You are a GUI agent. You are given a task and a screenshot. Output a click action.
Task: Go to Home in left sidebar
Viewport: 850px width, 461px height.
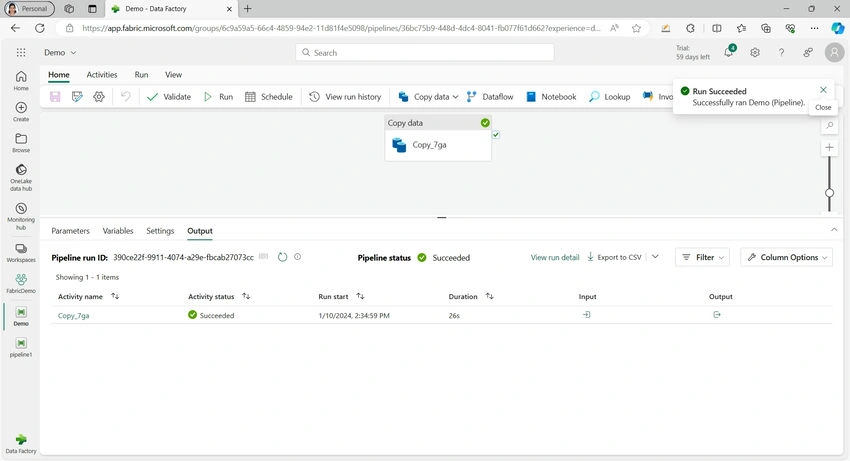tap(21, 80)
